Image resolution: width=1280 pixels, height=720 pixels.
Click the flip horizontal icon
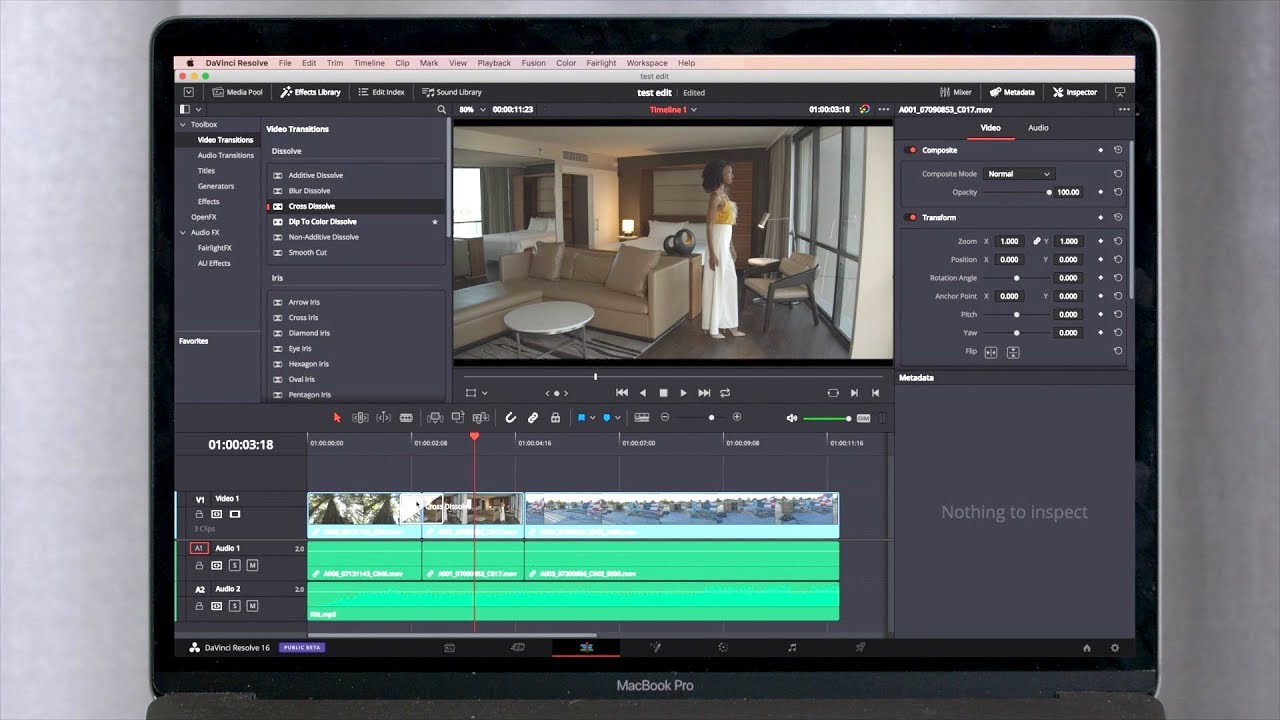click(991, 352)
